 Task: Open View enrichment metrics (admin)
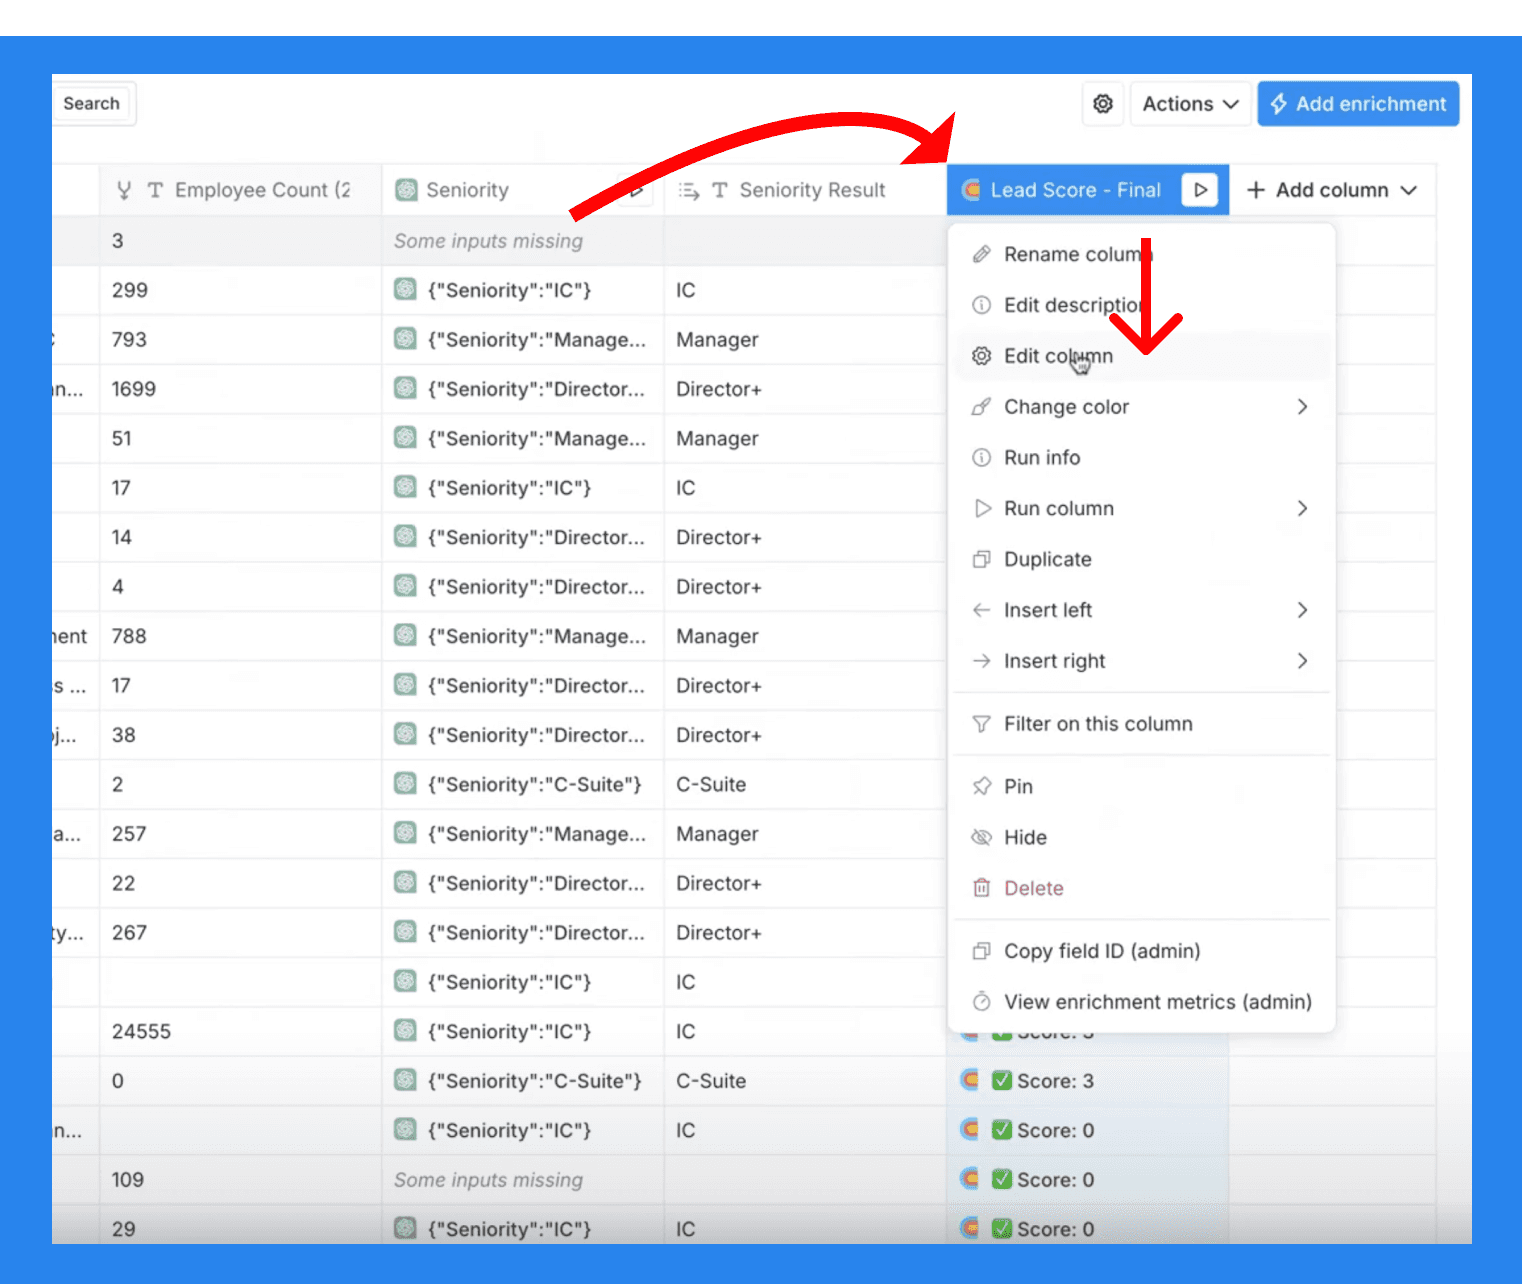pos(1142,1002)
